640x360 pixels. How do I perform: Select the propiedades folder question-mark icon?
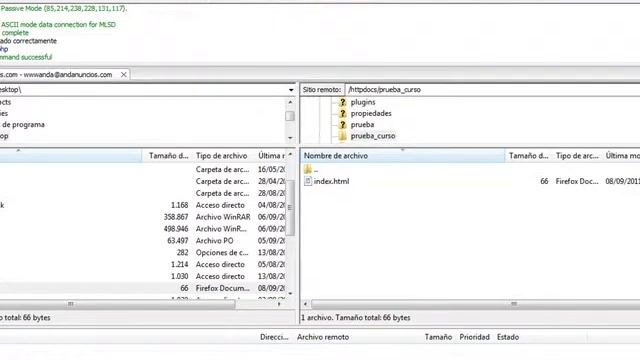[x=342, y=113]
